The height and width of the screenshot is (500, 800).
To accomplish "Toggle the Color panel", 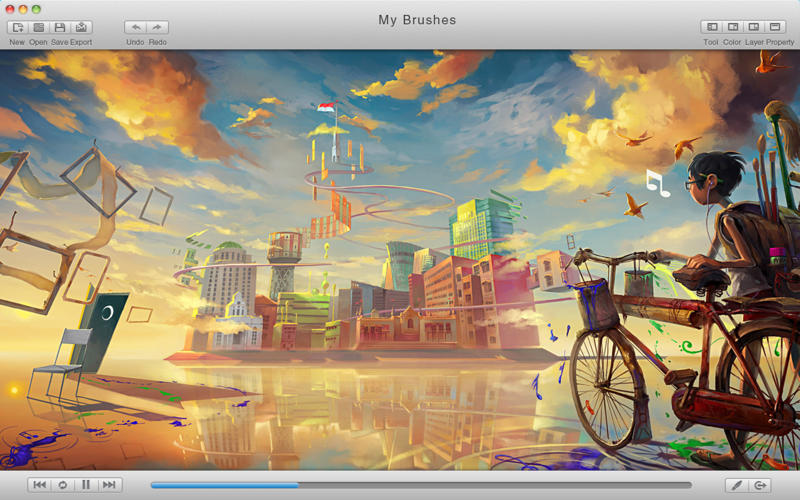I will click(732, 28).
